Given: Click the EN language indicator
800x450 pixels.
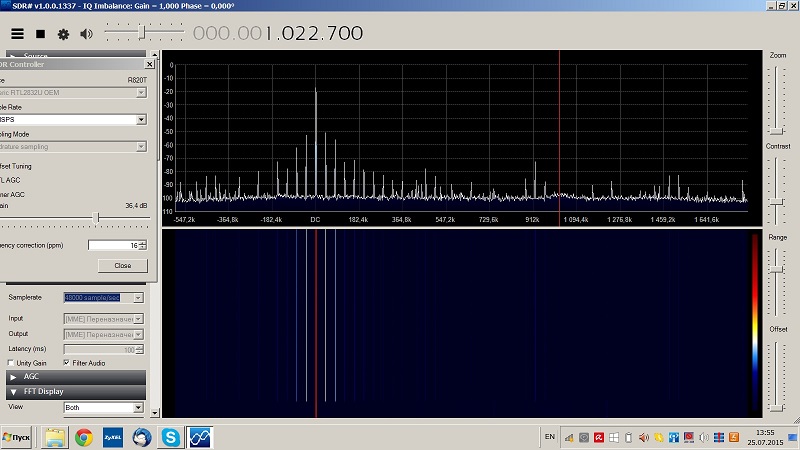Looking at the screenshot, I should (x=549, y=437).
